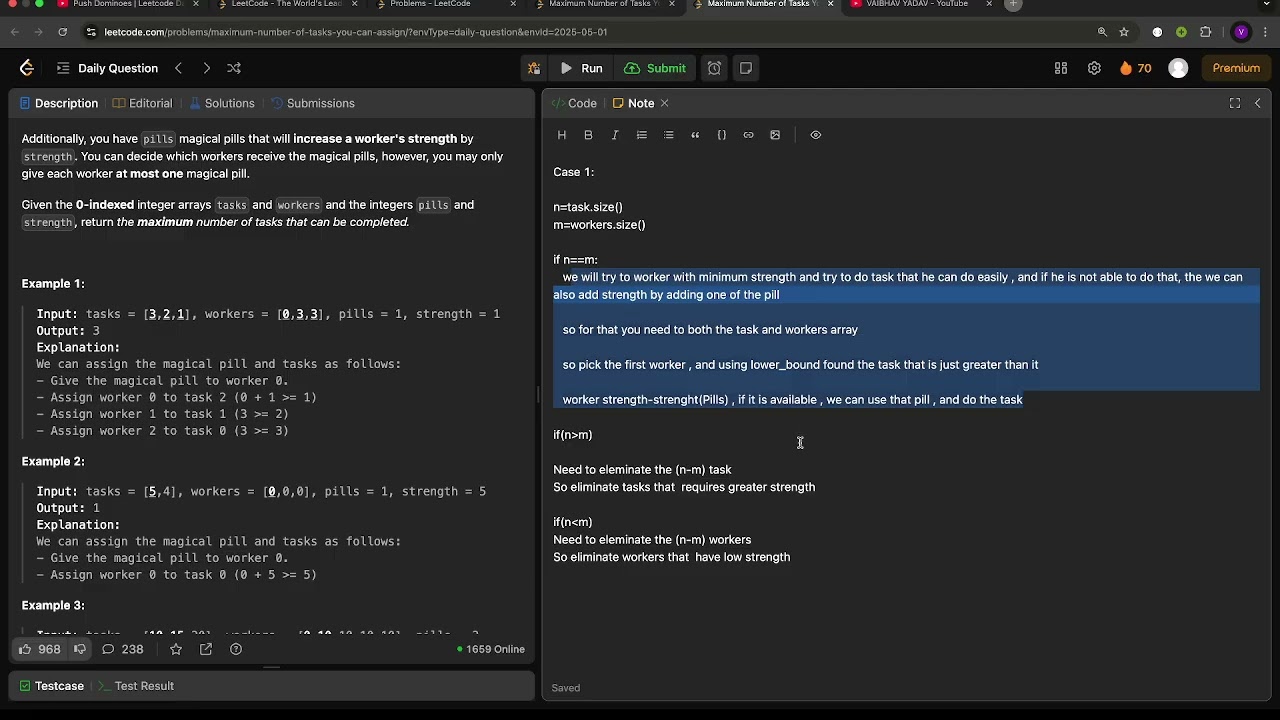This screenshot has height=720, width=1280.
Task: Open the user avatar menu
Action: click(1178, 68)
